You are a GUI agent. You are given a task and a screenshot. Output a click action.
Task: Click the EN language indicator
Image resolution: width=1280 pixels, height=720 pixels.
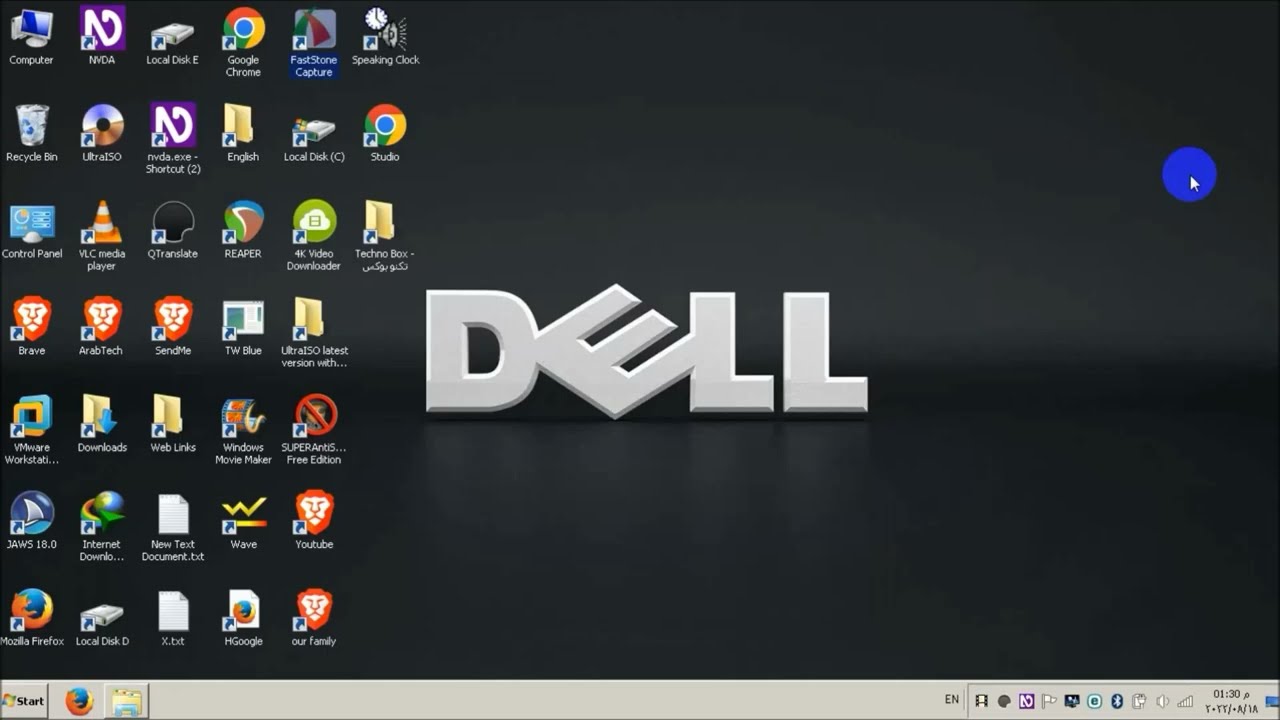[x=951, y=700]
